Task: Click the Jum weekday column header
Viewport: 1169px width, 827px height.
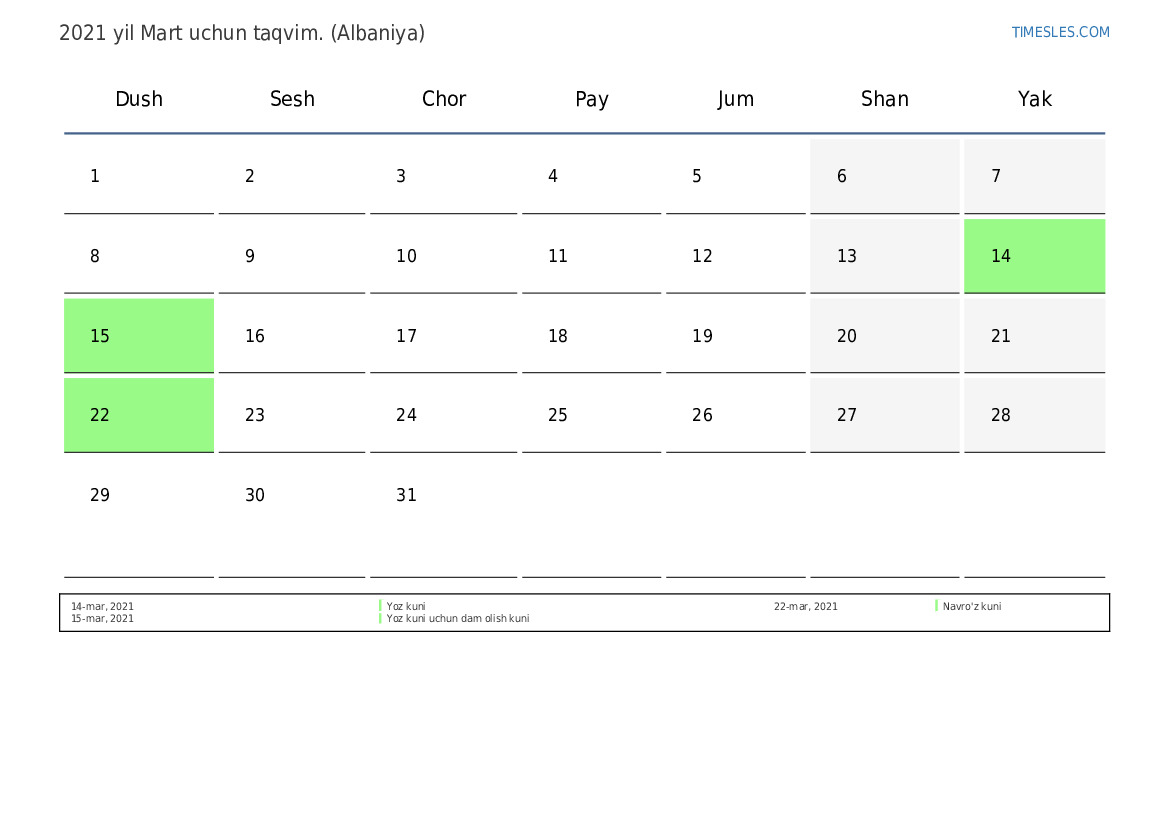Action: pyautogui.click(x=736, y=99)
